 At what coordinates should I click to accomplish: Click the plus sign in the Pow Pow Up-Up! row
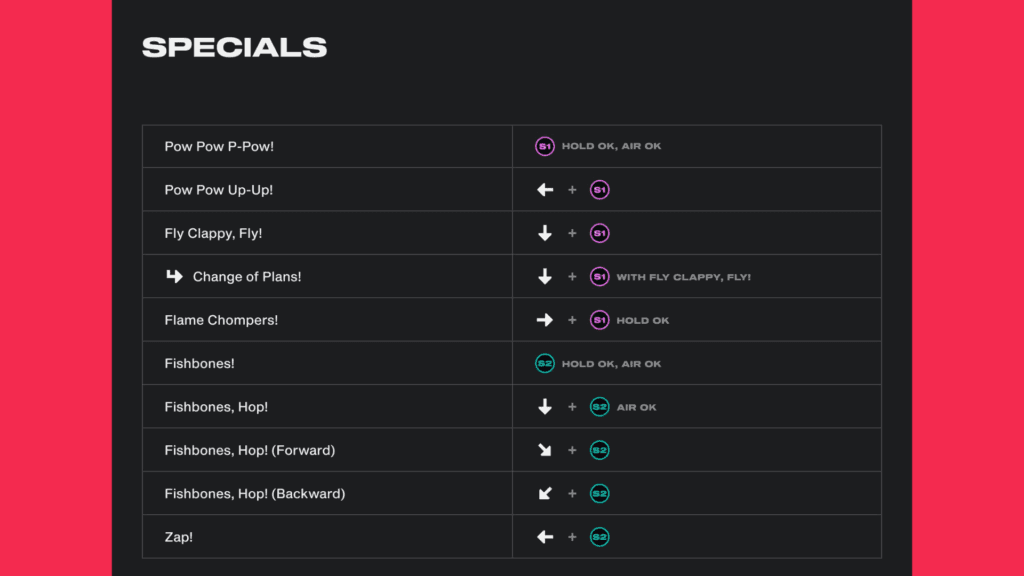click(x=572, y=189)
